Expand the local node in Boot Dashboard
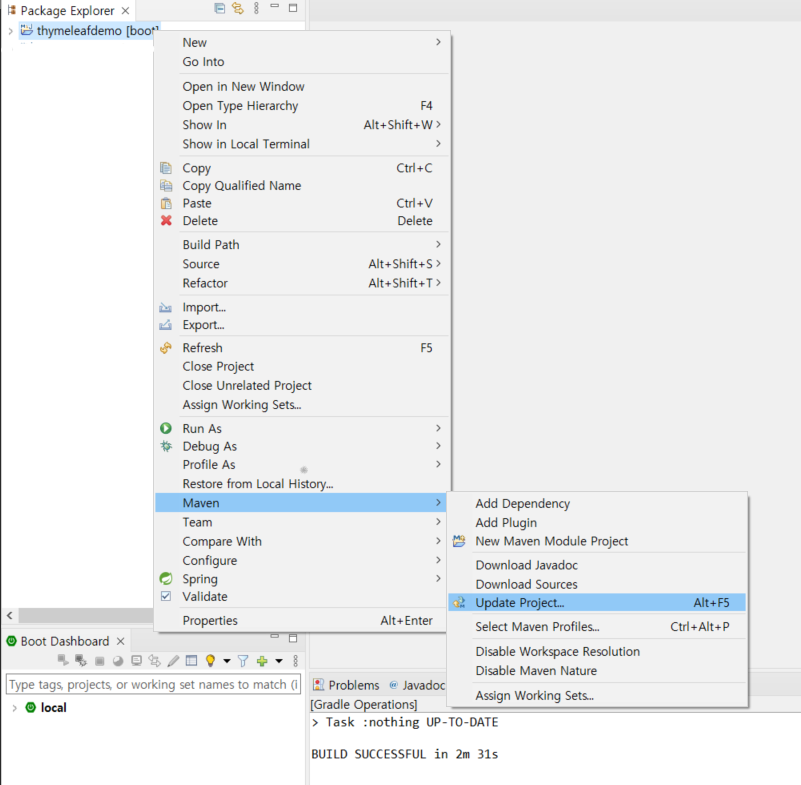 [x=14, y=707]
